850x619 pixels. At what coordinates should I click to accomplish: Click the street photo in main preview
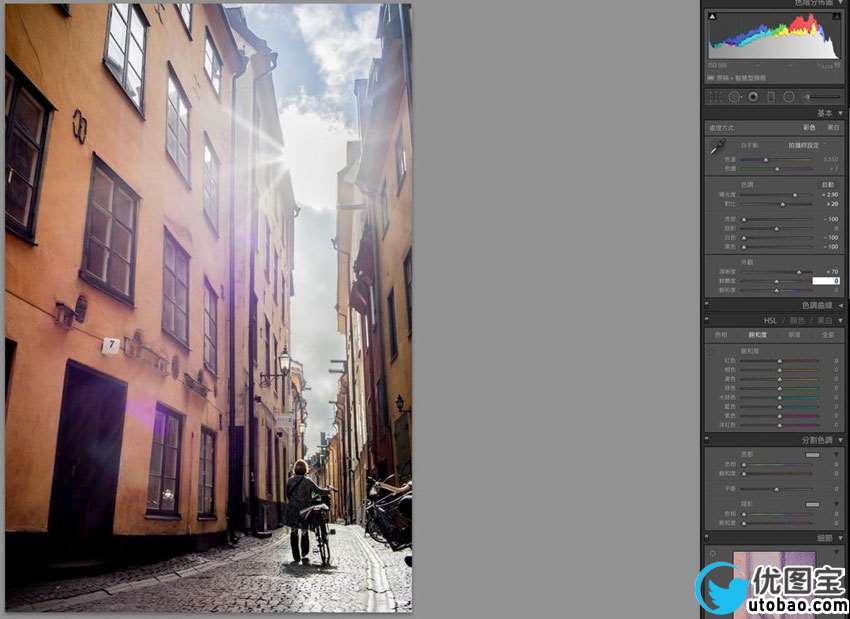coord(209,307)
